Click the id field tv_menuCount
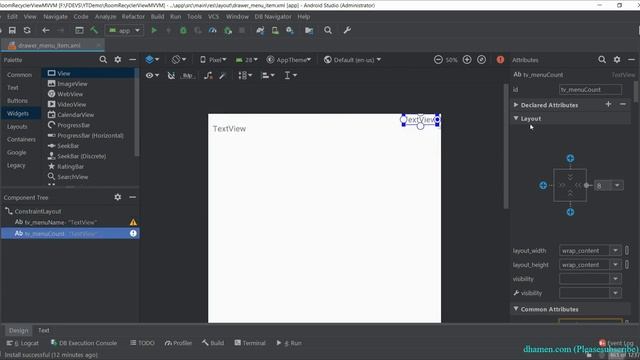 tap(590, 89)
